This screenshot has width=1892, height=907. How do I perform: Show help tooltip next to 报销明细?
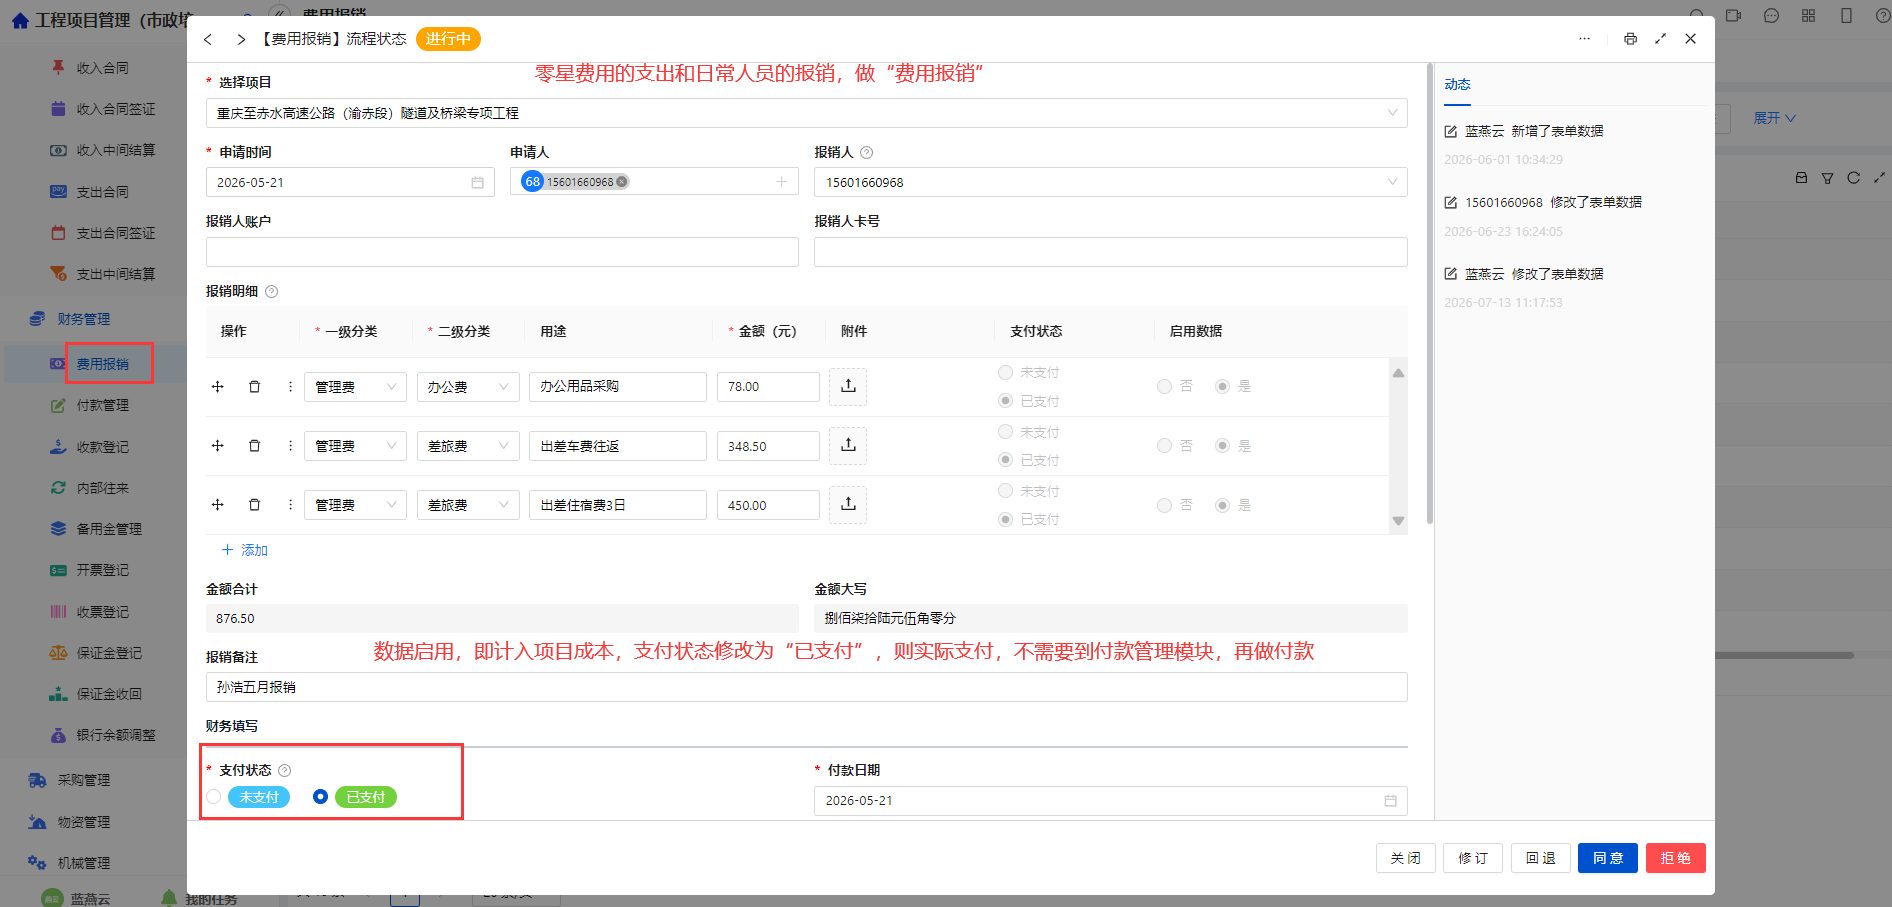271,292
